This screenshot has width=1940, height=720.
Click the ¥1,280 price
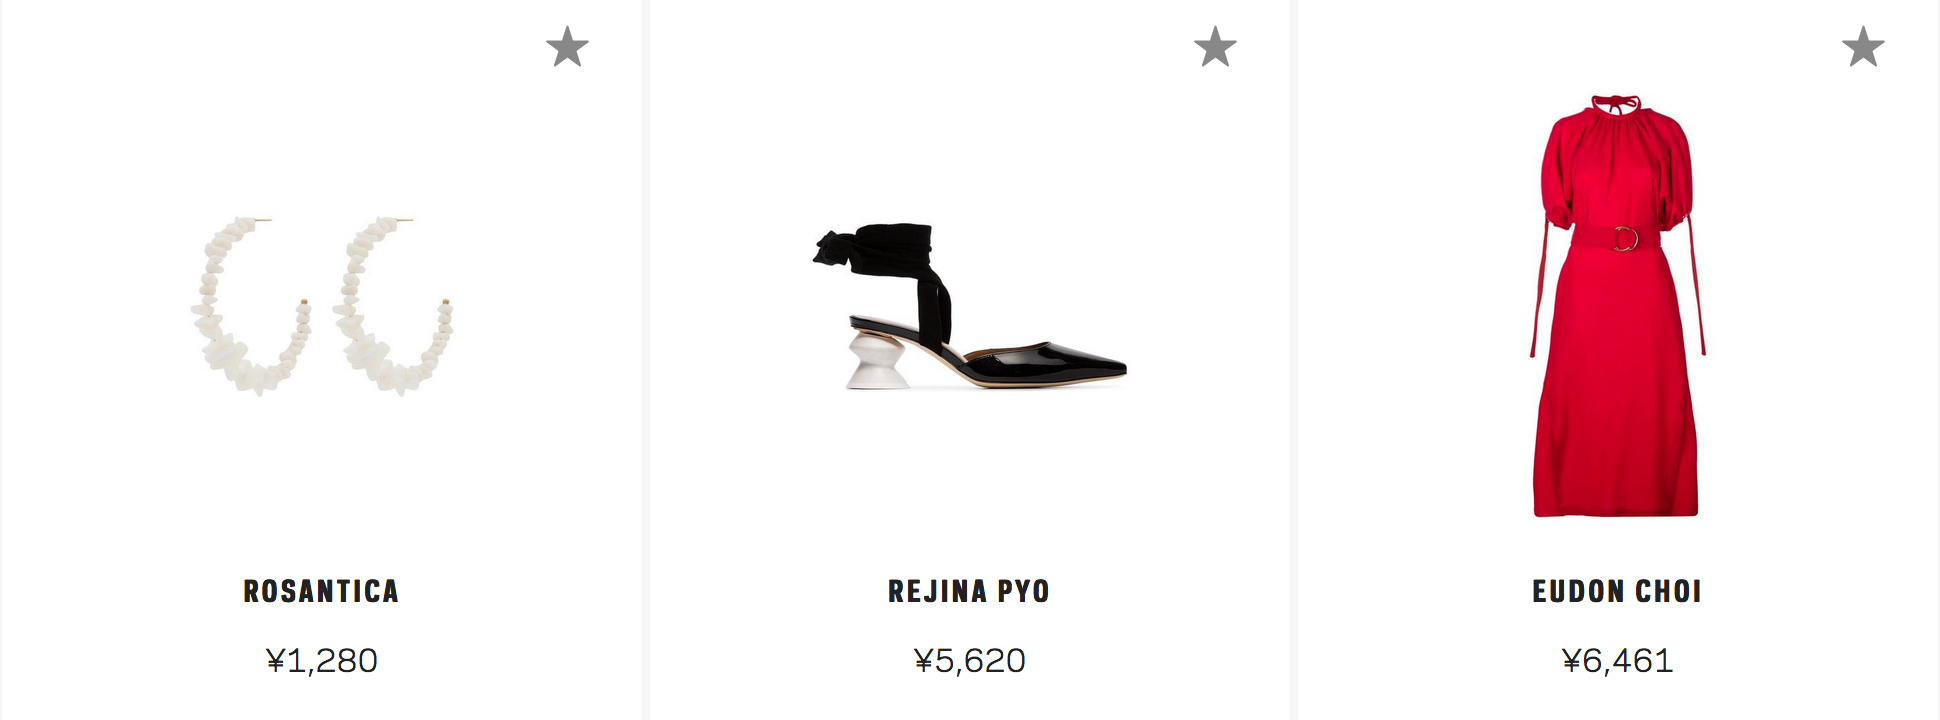[x=322, y=660]
